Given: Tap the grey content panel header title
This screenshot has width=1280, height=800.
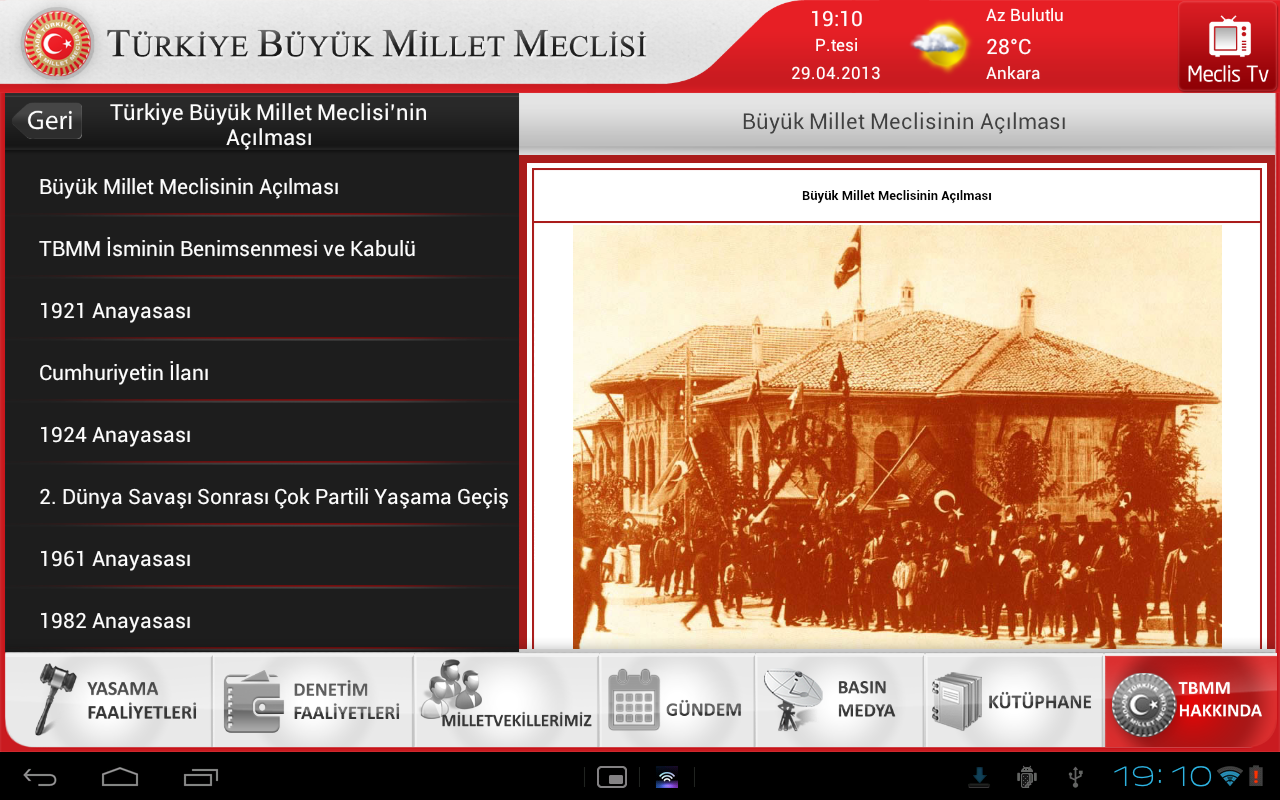Looking at the screenshot, I should (904, 122).
